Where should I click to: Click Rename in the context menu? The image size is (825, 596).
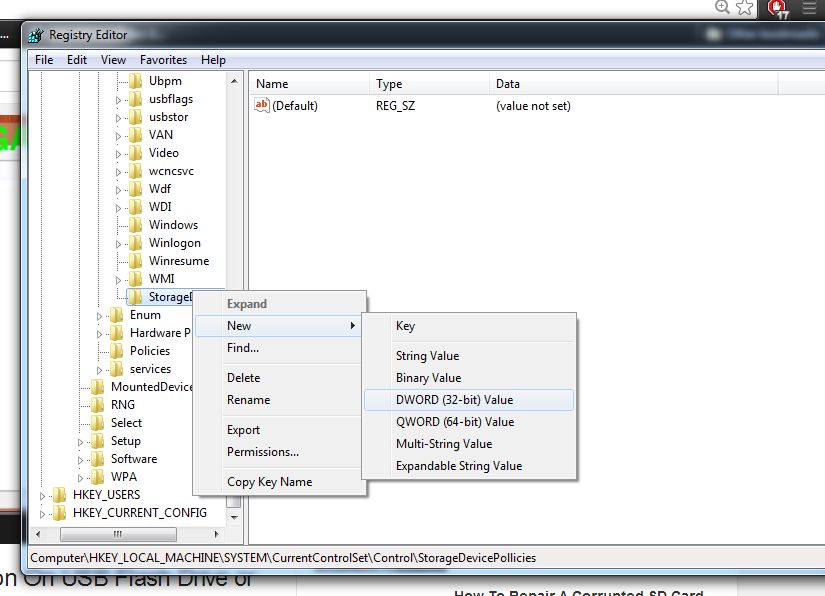click(279, 400)
